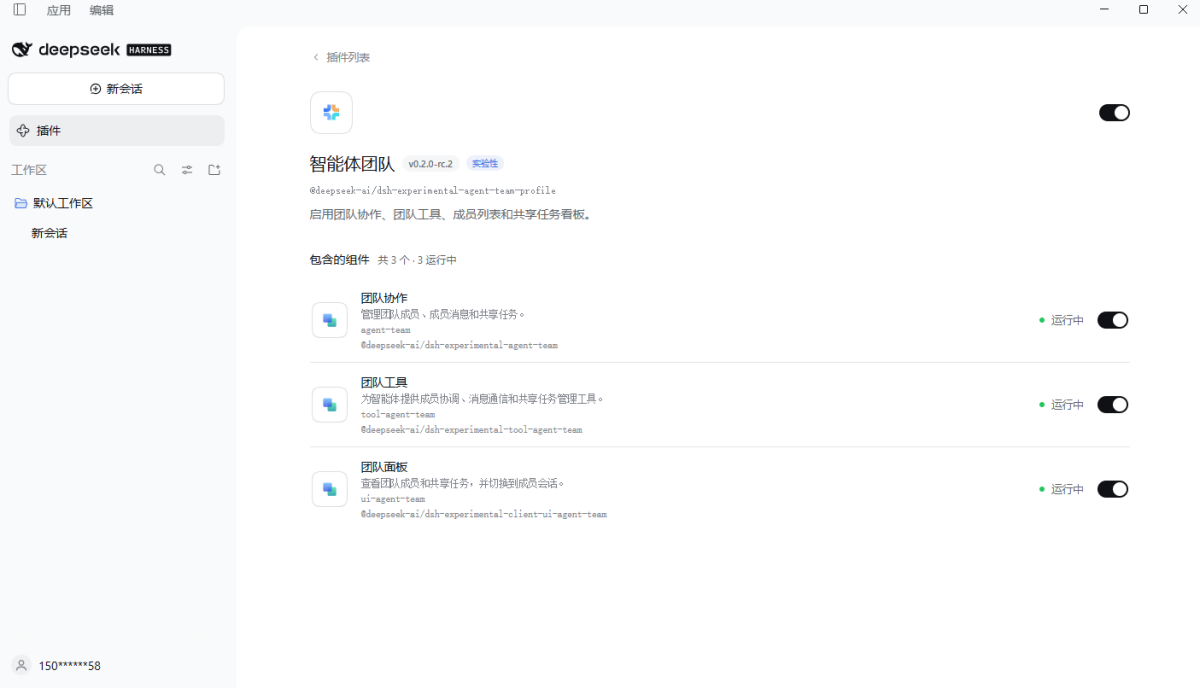Click the 包含的组件 heading

[340, 260]
